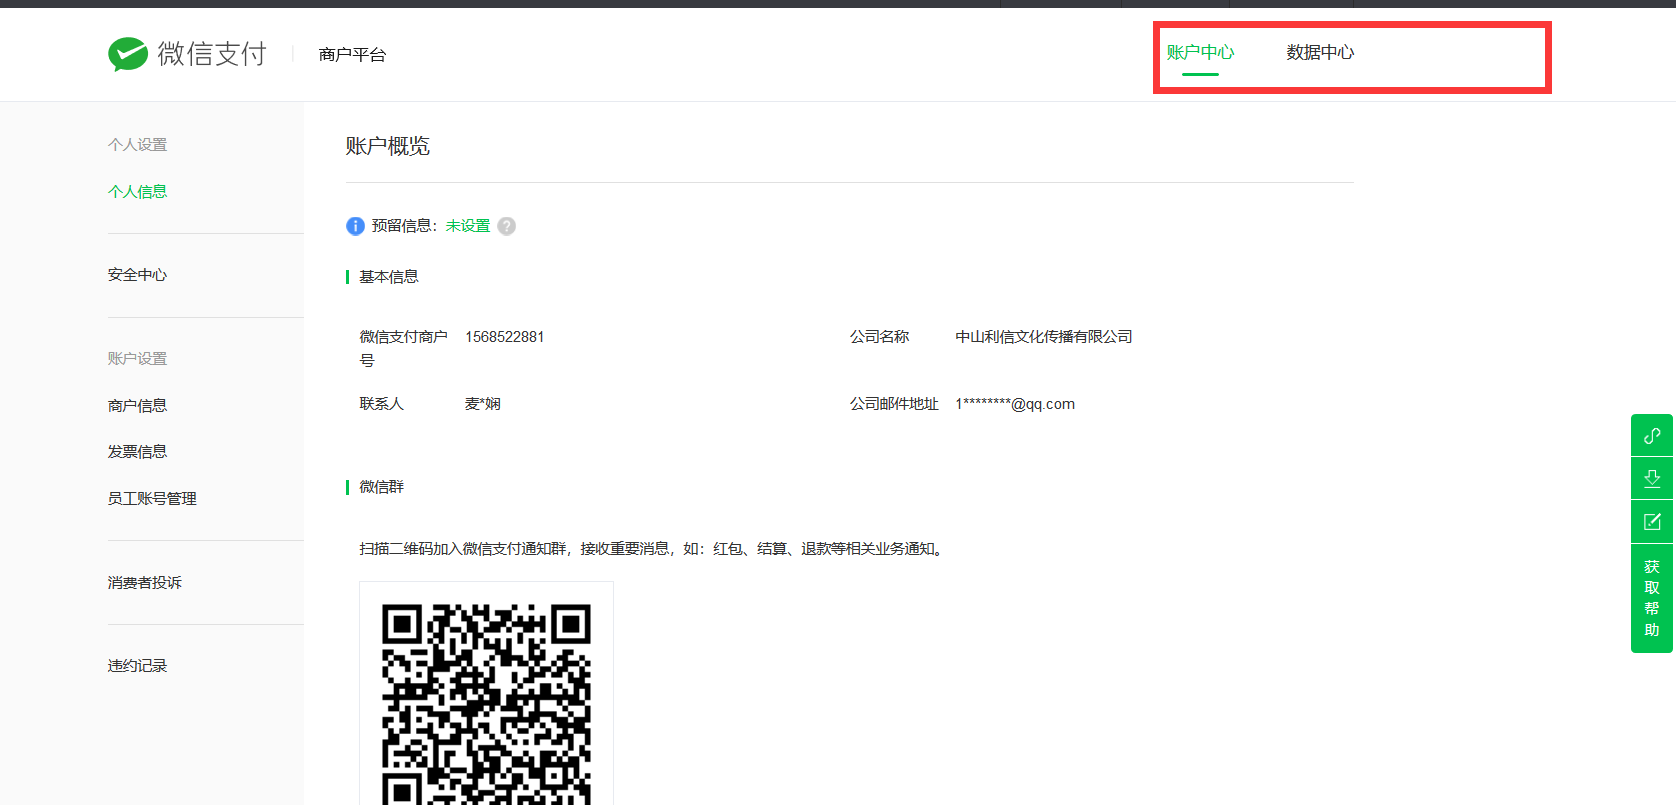Click the 预留信息 label text
The image size is (1676, 805).
click(402, 226)
